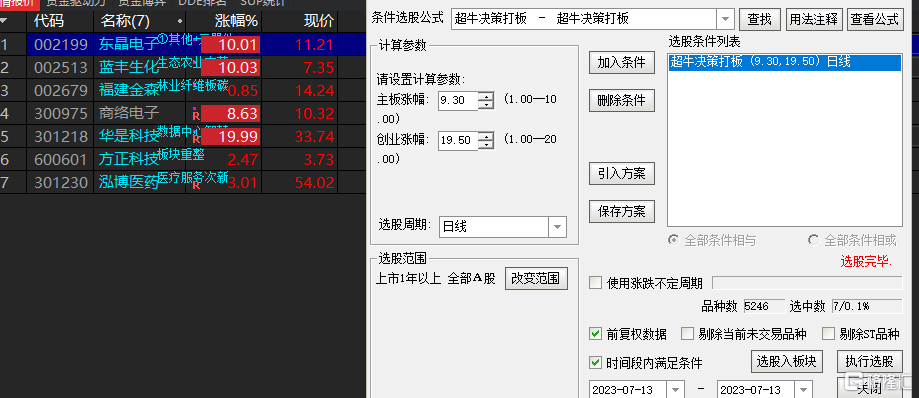
Task: Click 执行选股 to run screening
Action: click(869, 361)
